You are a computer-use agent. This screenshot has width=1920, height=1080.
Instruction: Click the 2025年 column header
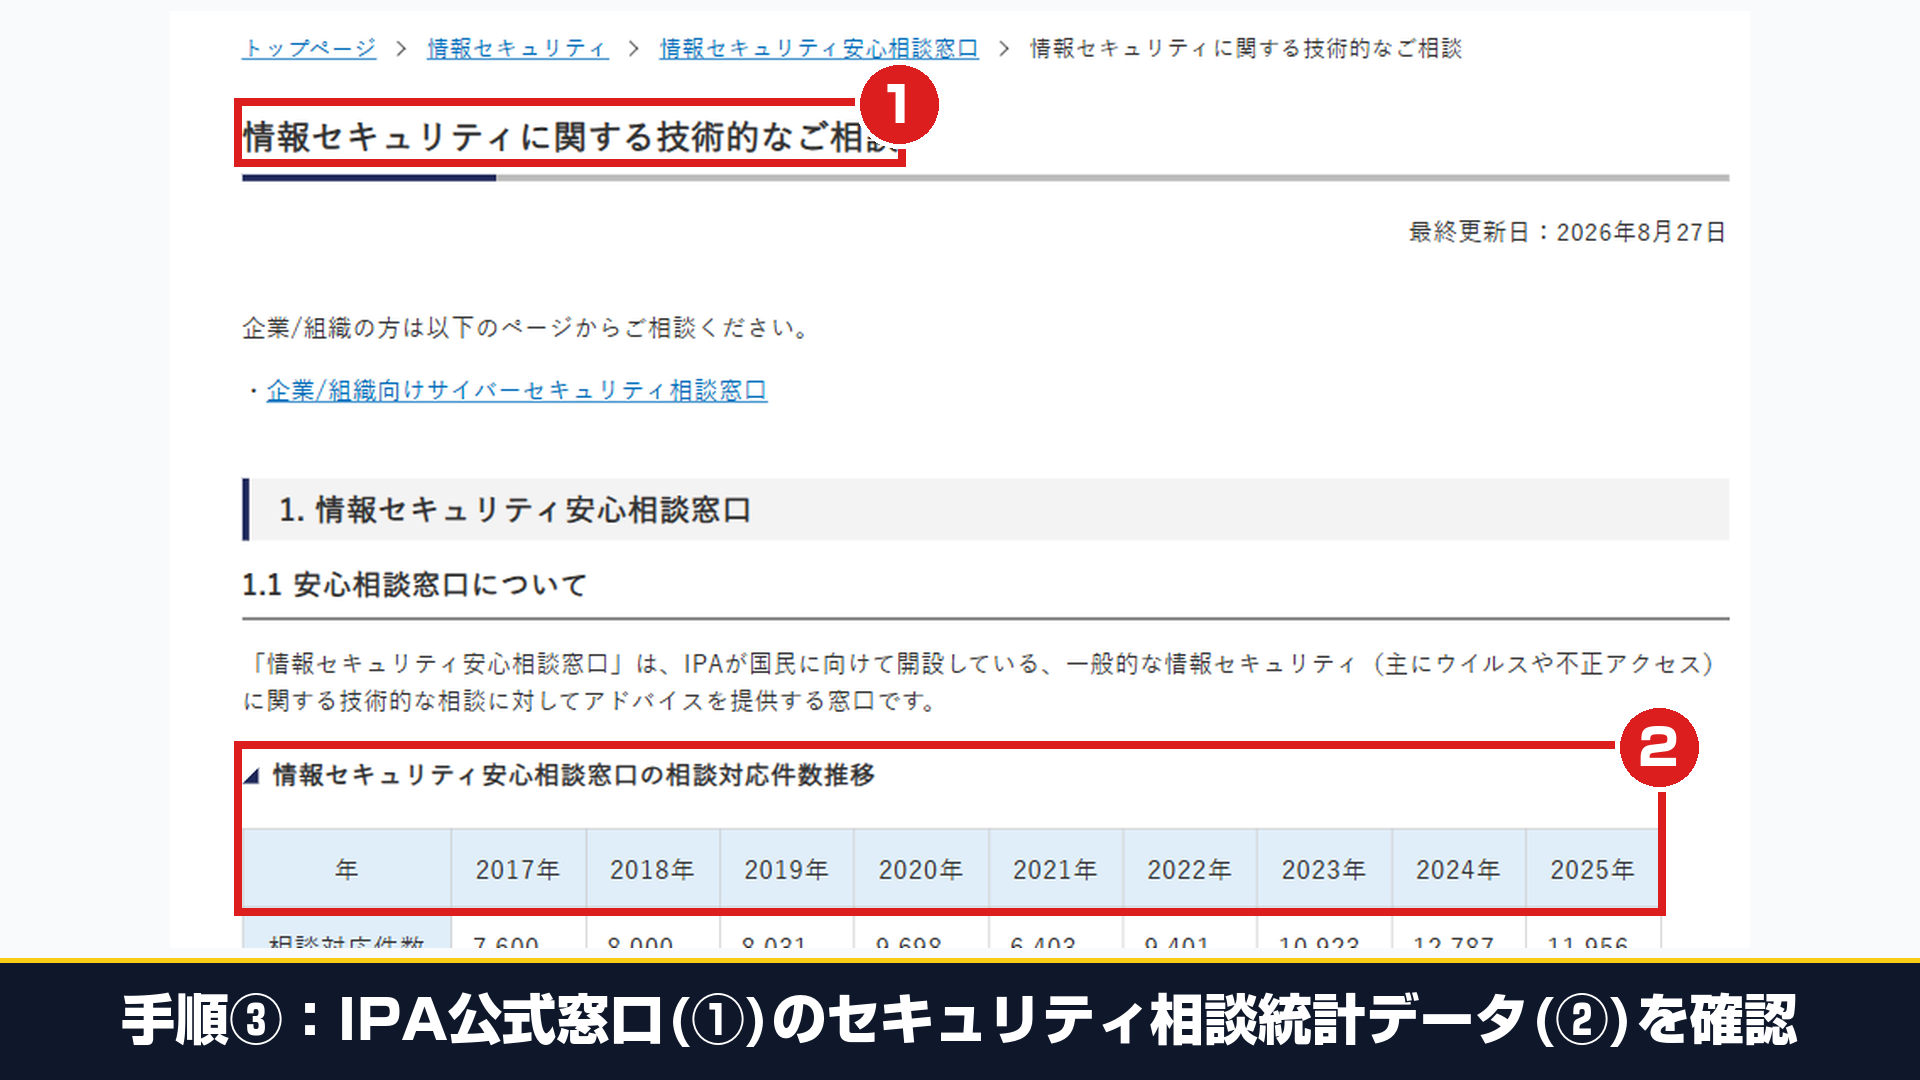pyautogui.click(x=1592, y=869)
